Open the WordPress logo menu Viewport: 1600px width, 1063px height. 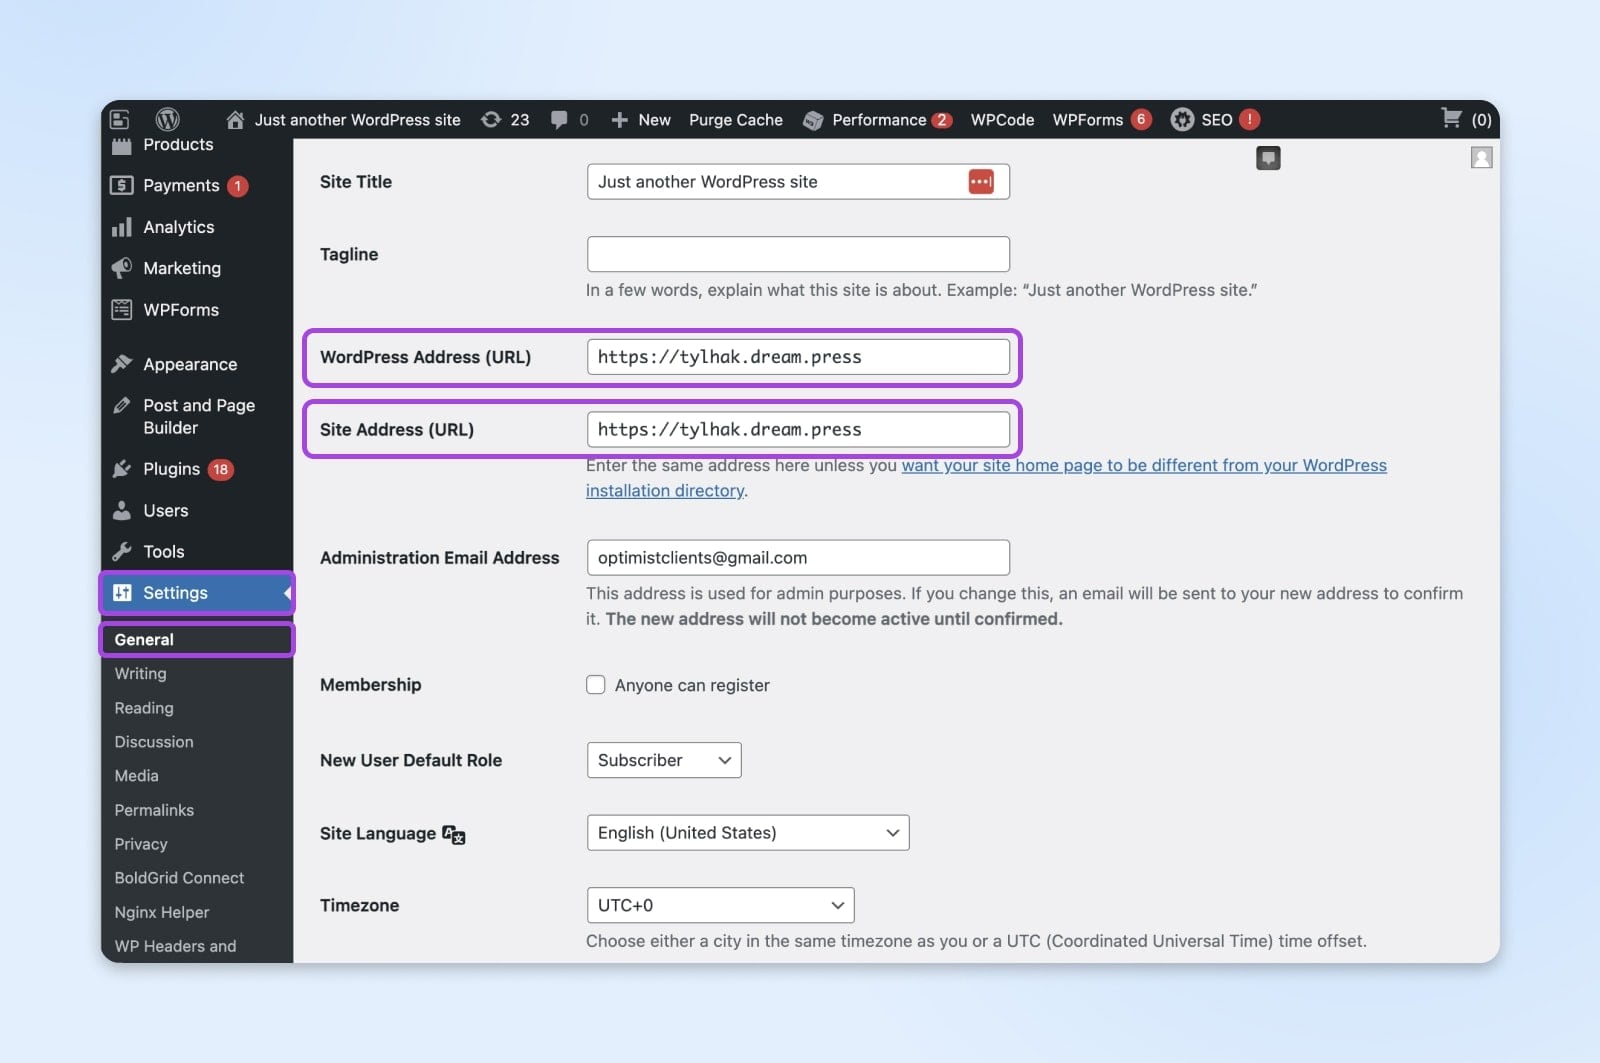(x=166, y=120)
